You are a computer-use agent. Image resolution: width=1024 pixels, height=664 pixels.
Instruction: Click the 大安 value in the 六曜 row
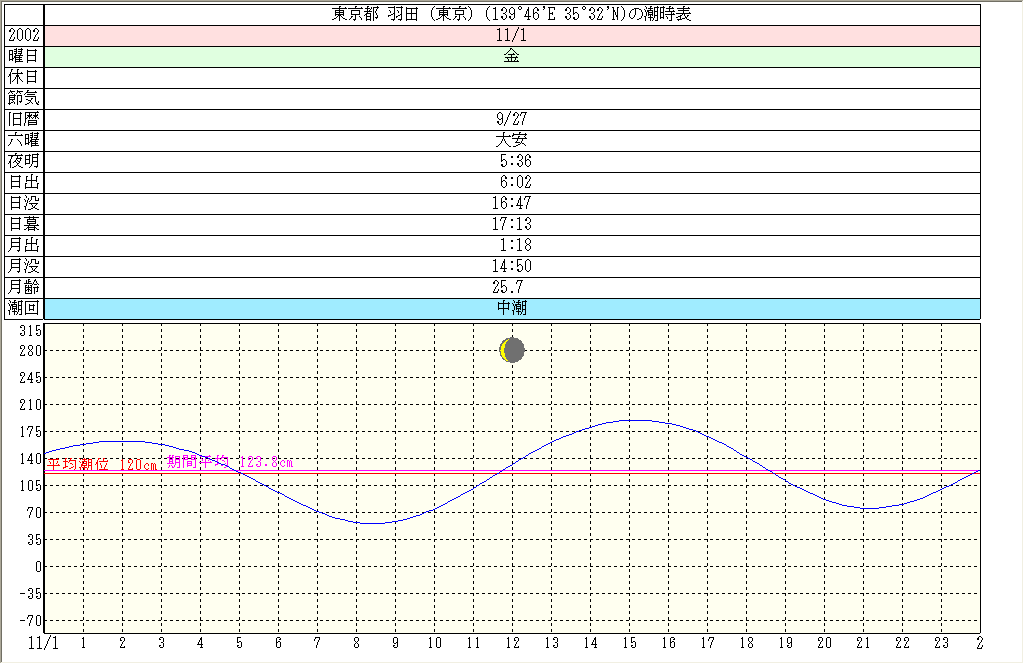pyautogui.click(x=512, y=140)
